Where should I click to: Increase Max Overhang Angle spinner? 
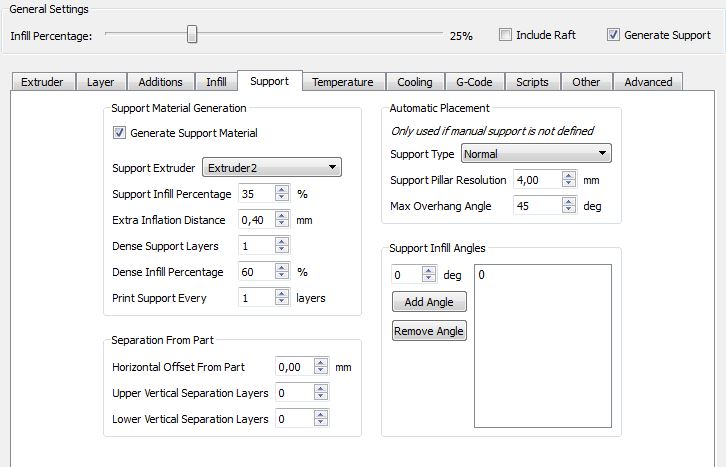pos(569,201)
